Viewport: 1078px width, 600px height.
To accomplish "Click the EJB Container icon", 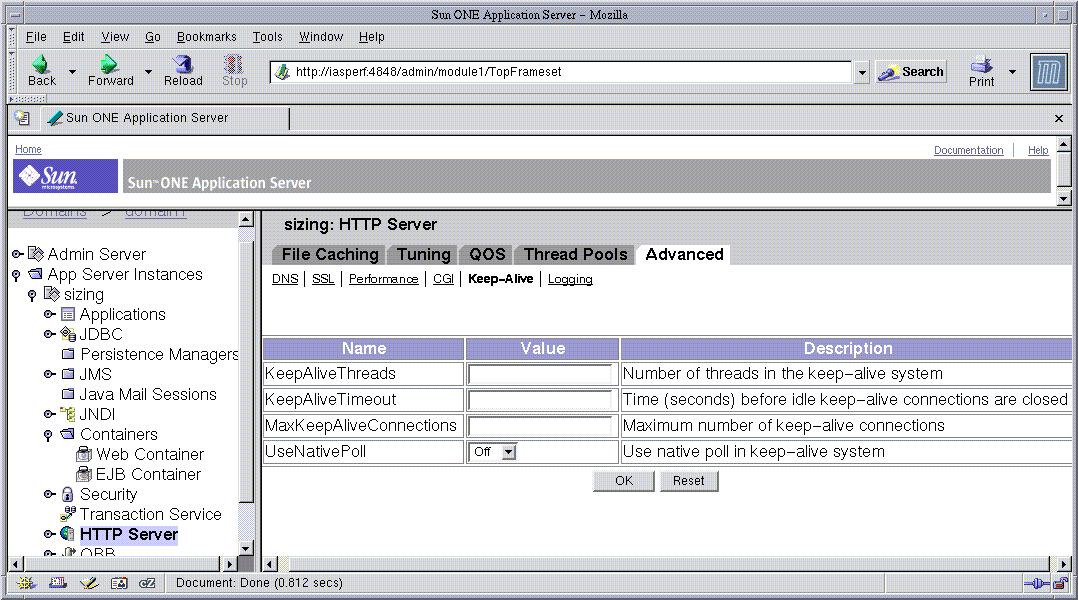I will click(84, 474).
